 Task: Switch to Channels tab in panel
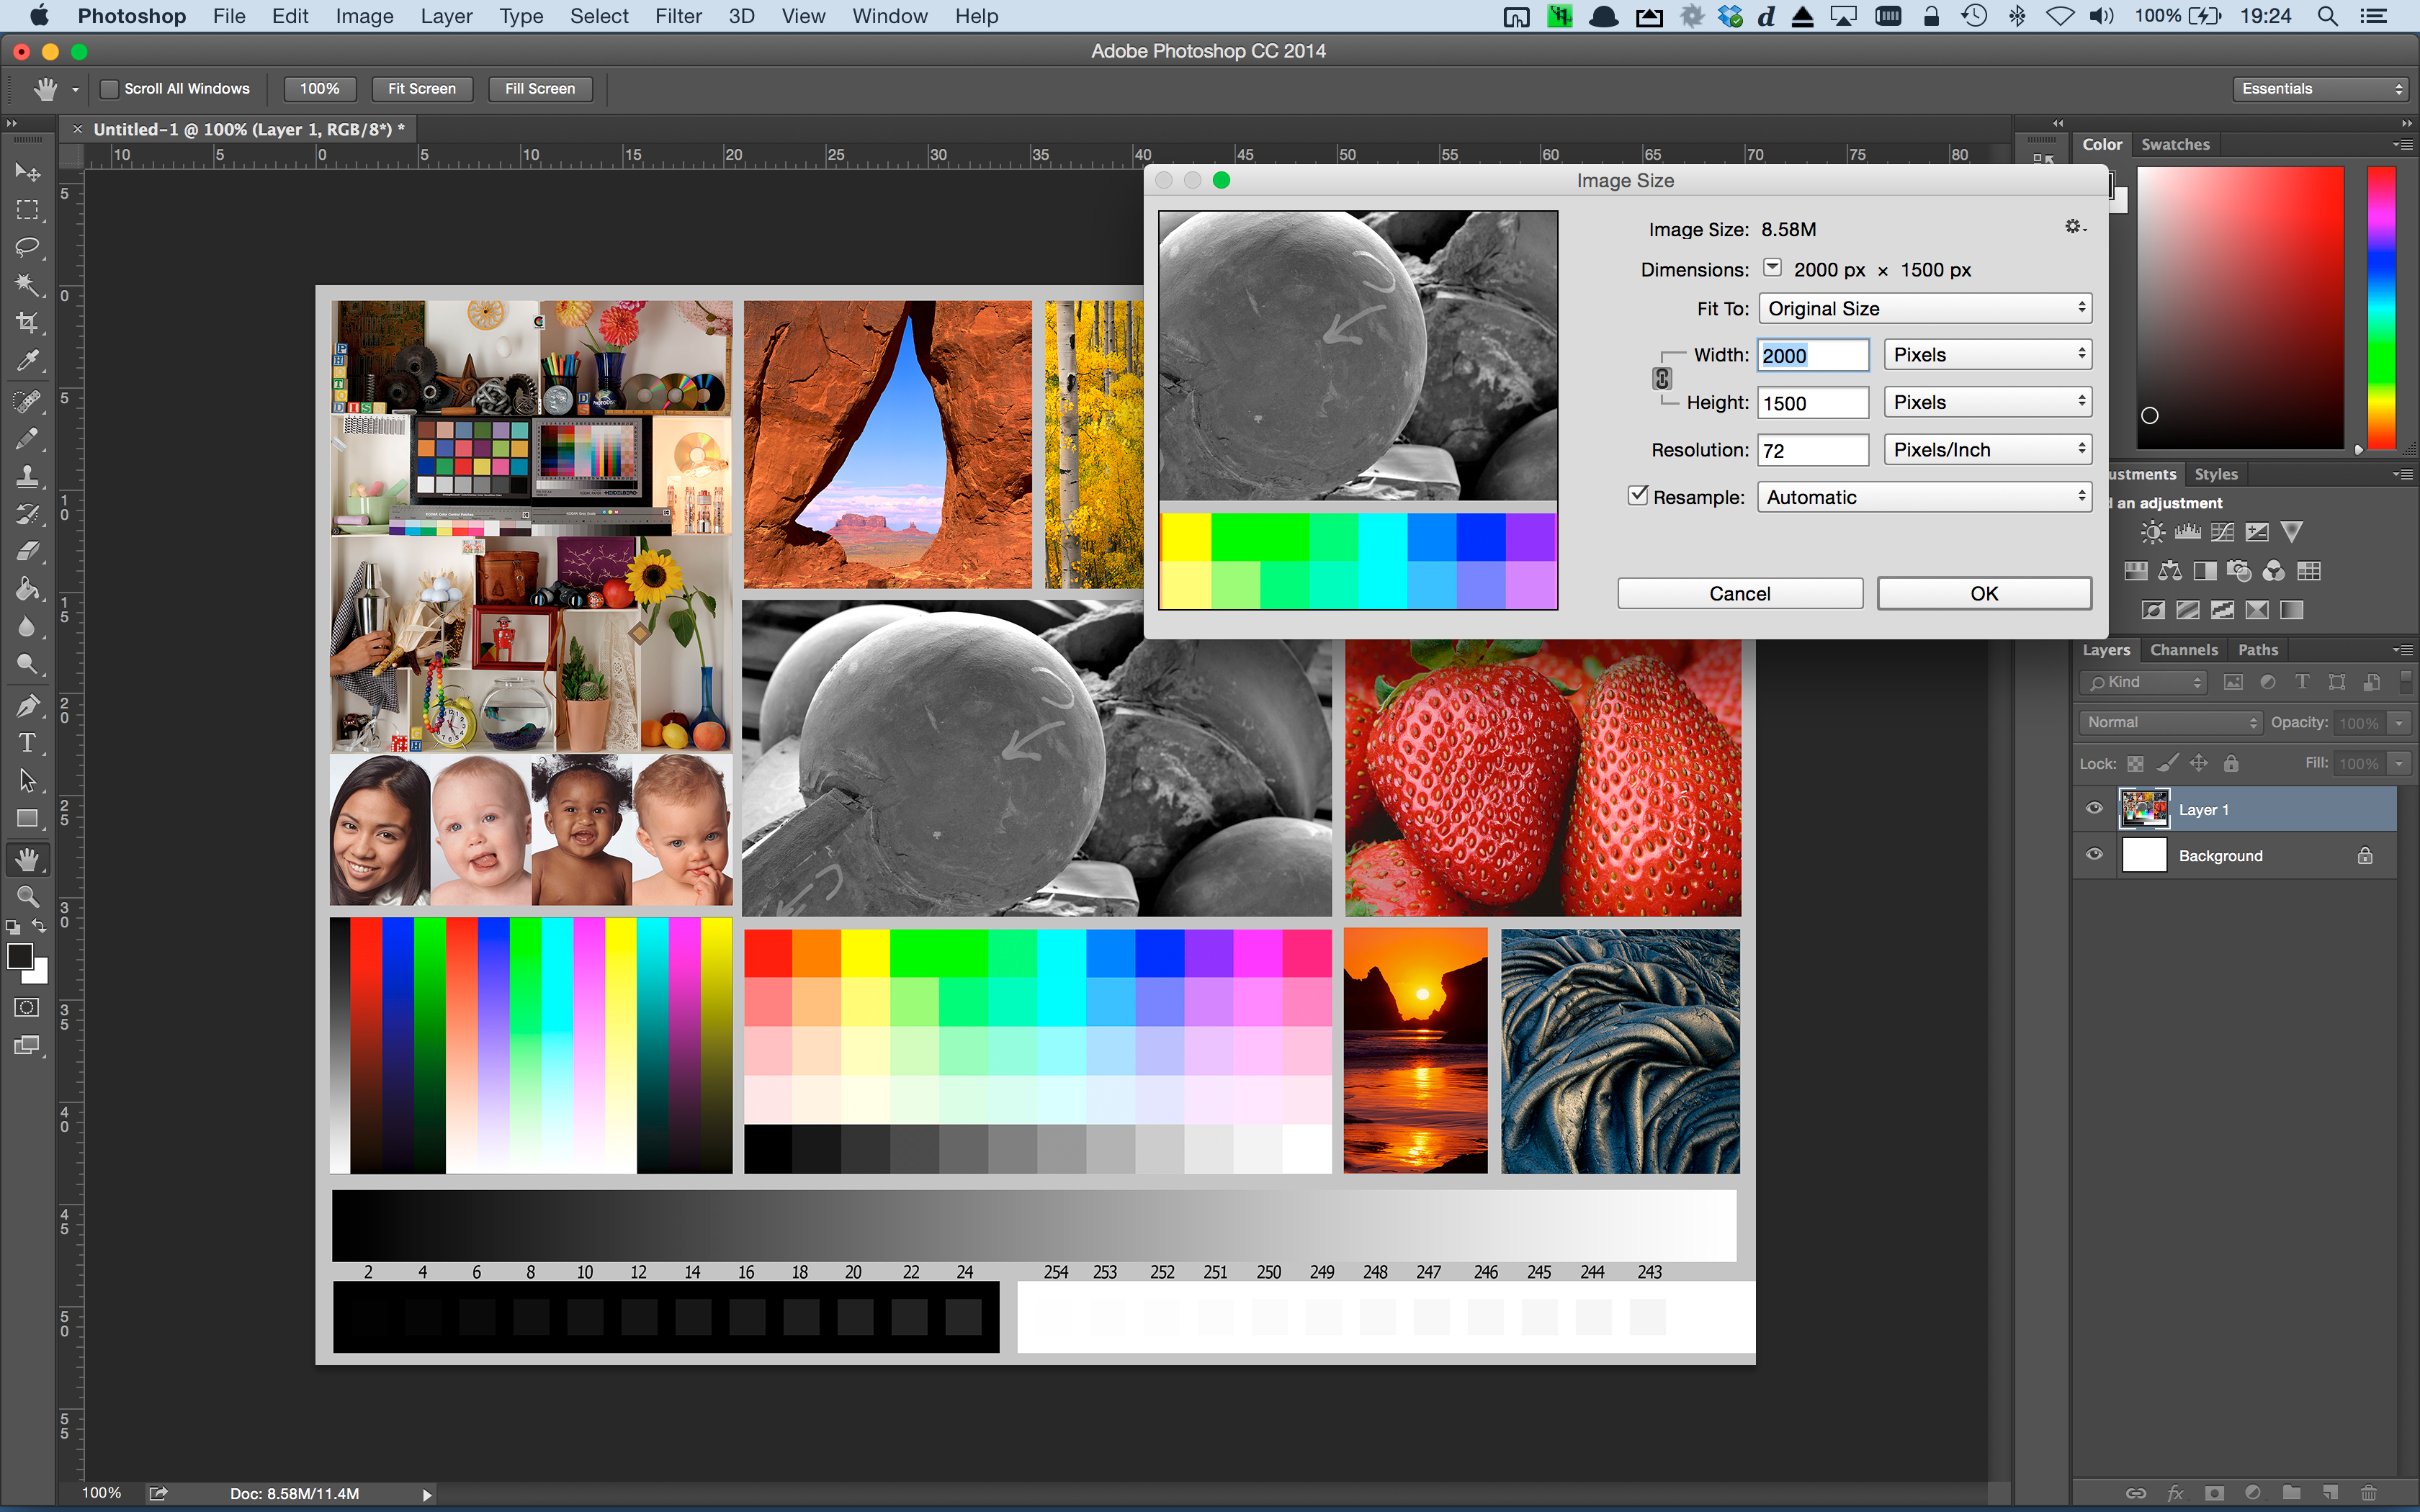coord(2183,648)
